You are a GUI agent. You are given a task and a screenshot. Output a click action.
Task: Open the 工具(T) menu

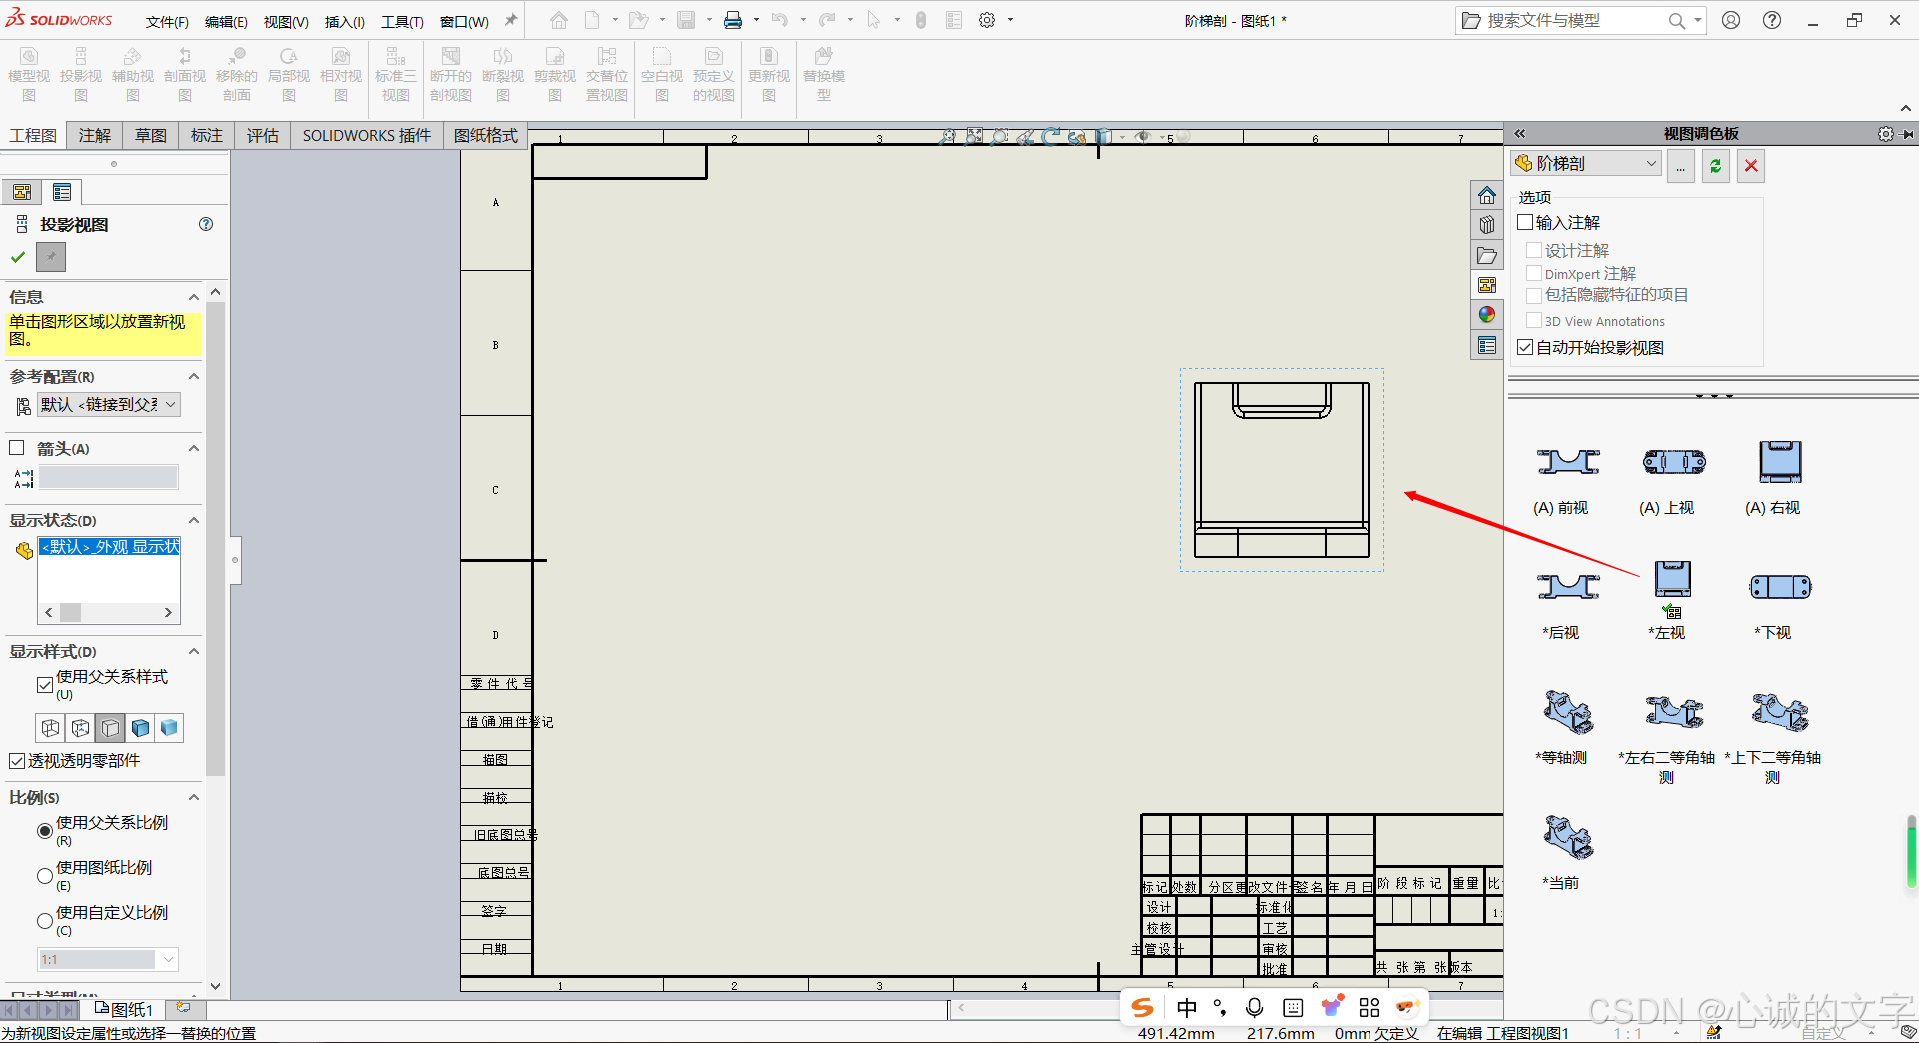pyautogui.click(x=402, y=21)
